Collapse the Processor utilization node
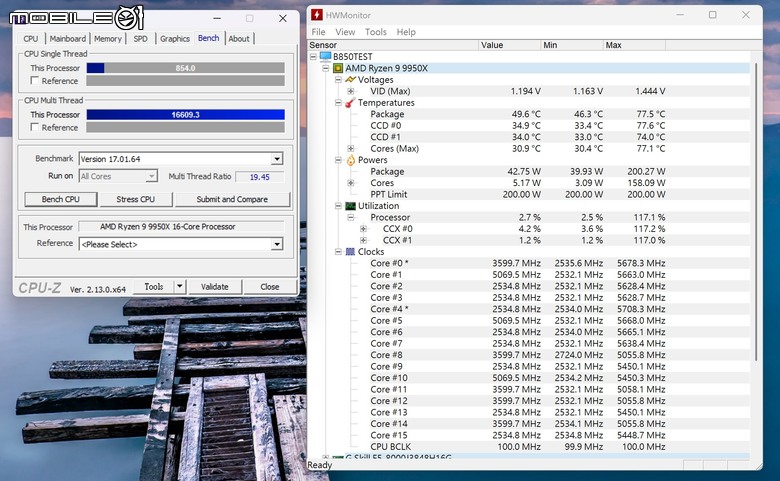The height and width of the screenshot is (481, 780). tap(351, 217)
